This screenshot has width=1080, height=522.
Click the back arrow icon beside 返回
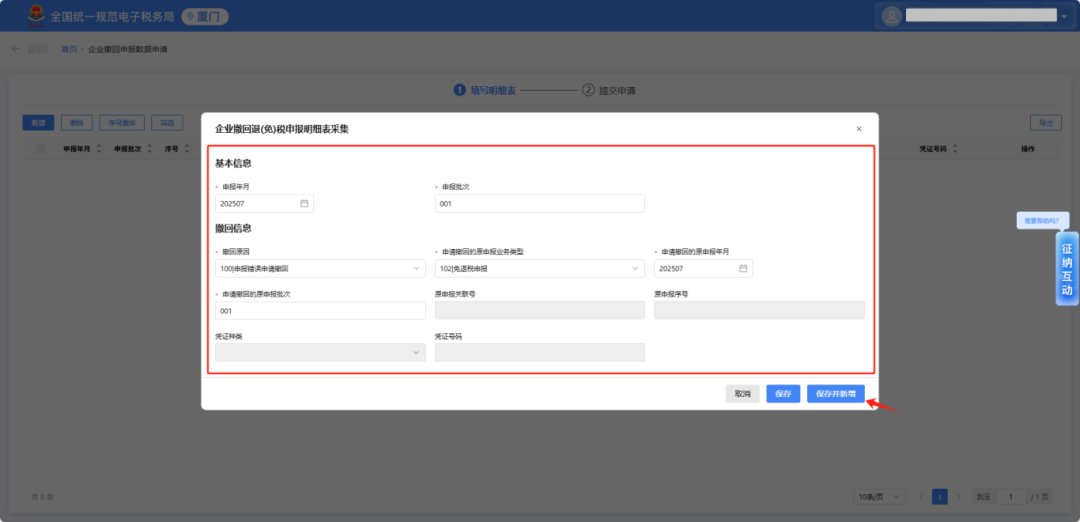click(16, 49)
